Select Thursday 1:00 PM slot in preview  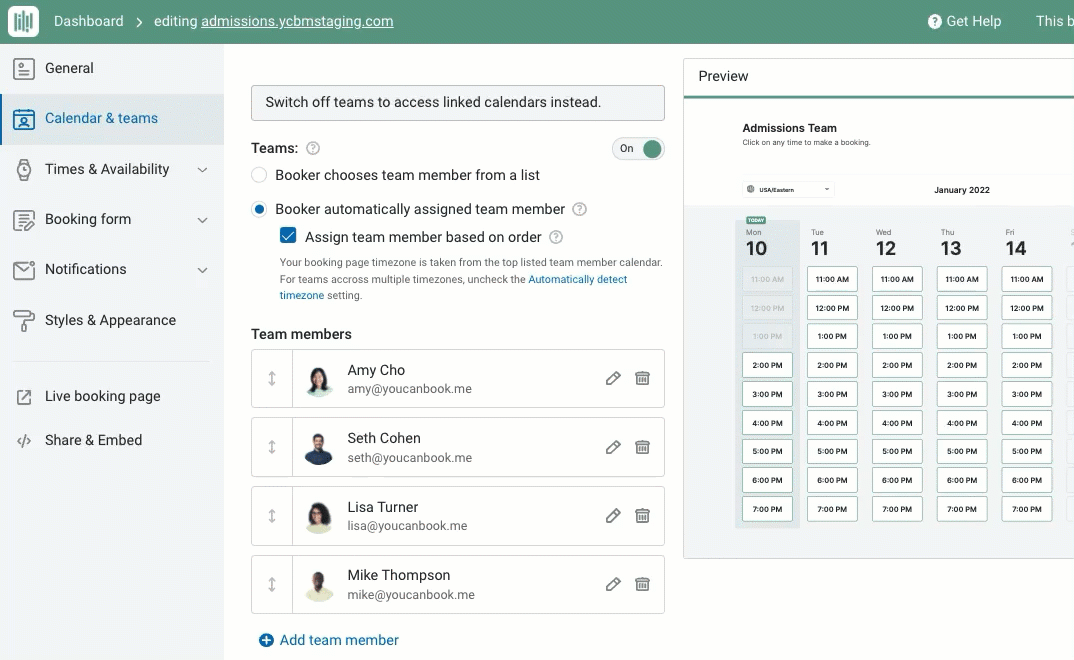[962, 336]
